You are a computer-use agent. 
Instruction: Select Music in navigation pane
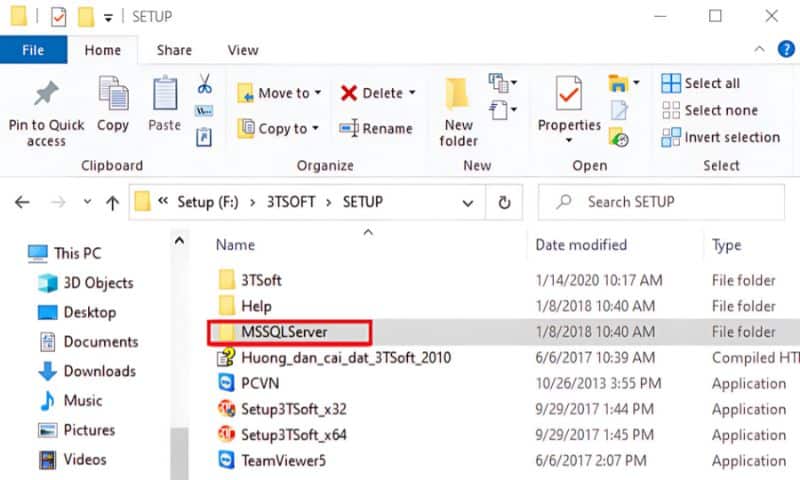pyautogui.click(x=70, y=400)
